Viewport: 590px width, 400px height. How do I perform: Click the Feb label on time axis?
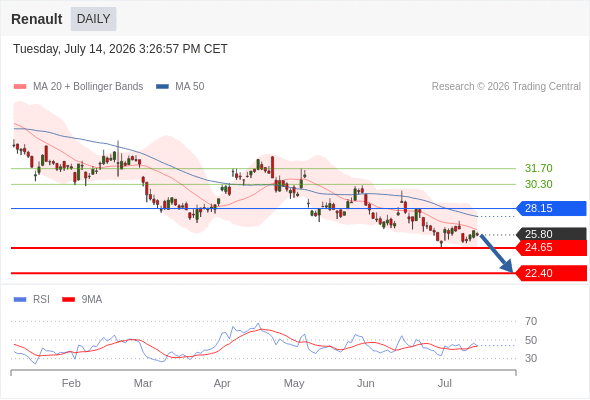coord(71,383)
